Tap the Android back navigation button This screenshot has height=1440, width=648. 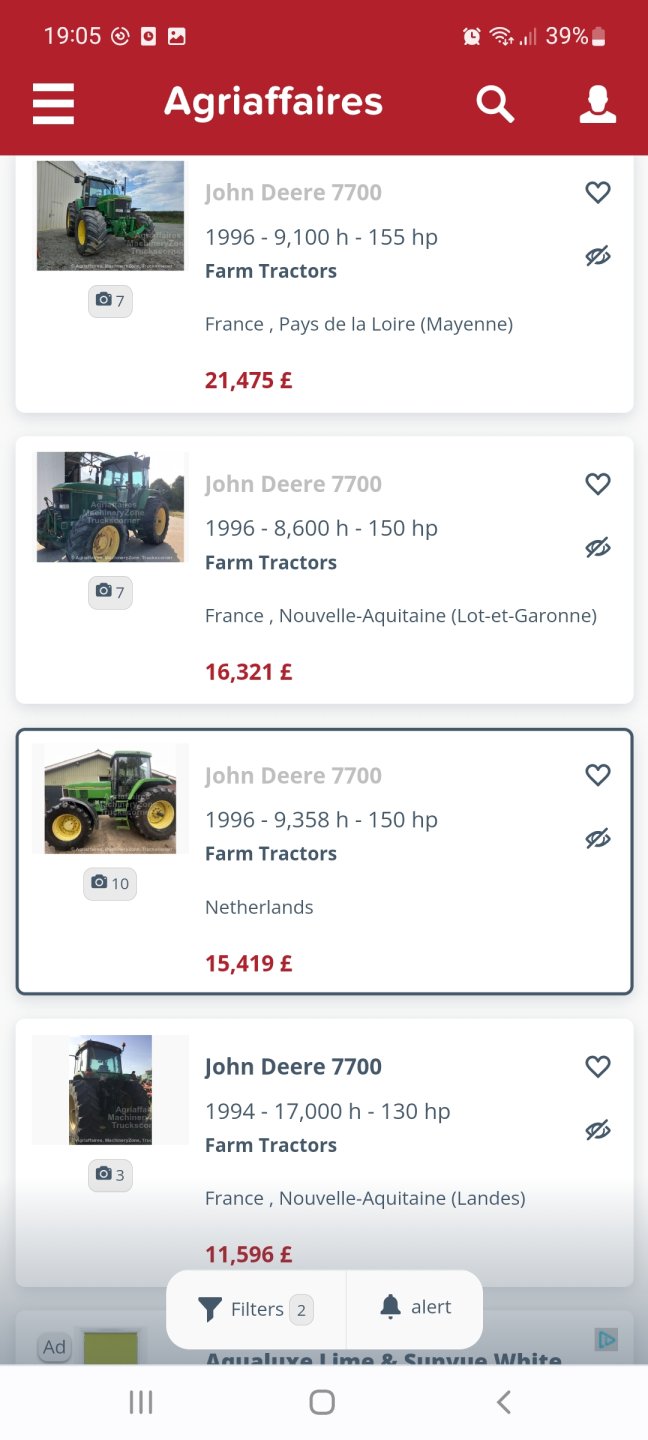coord(504,1401)
